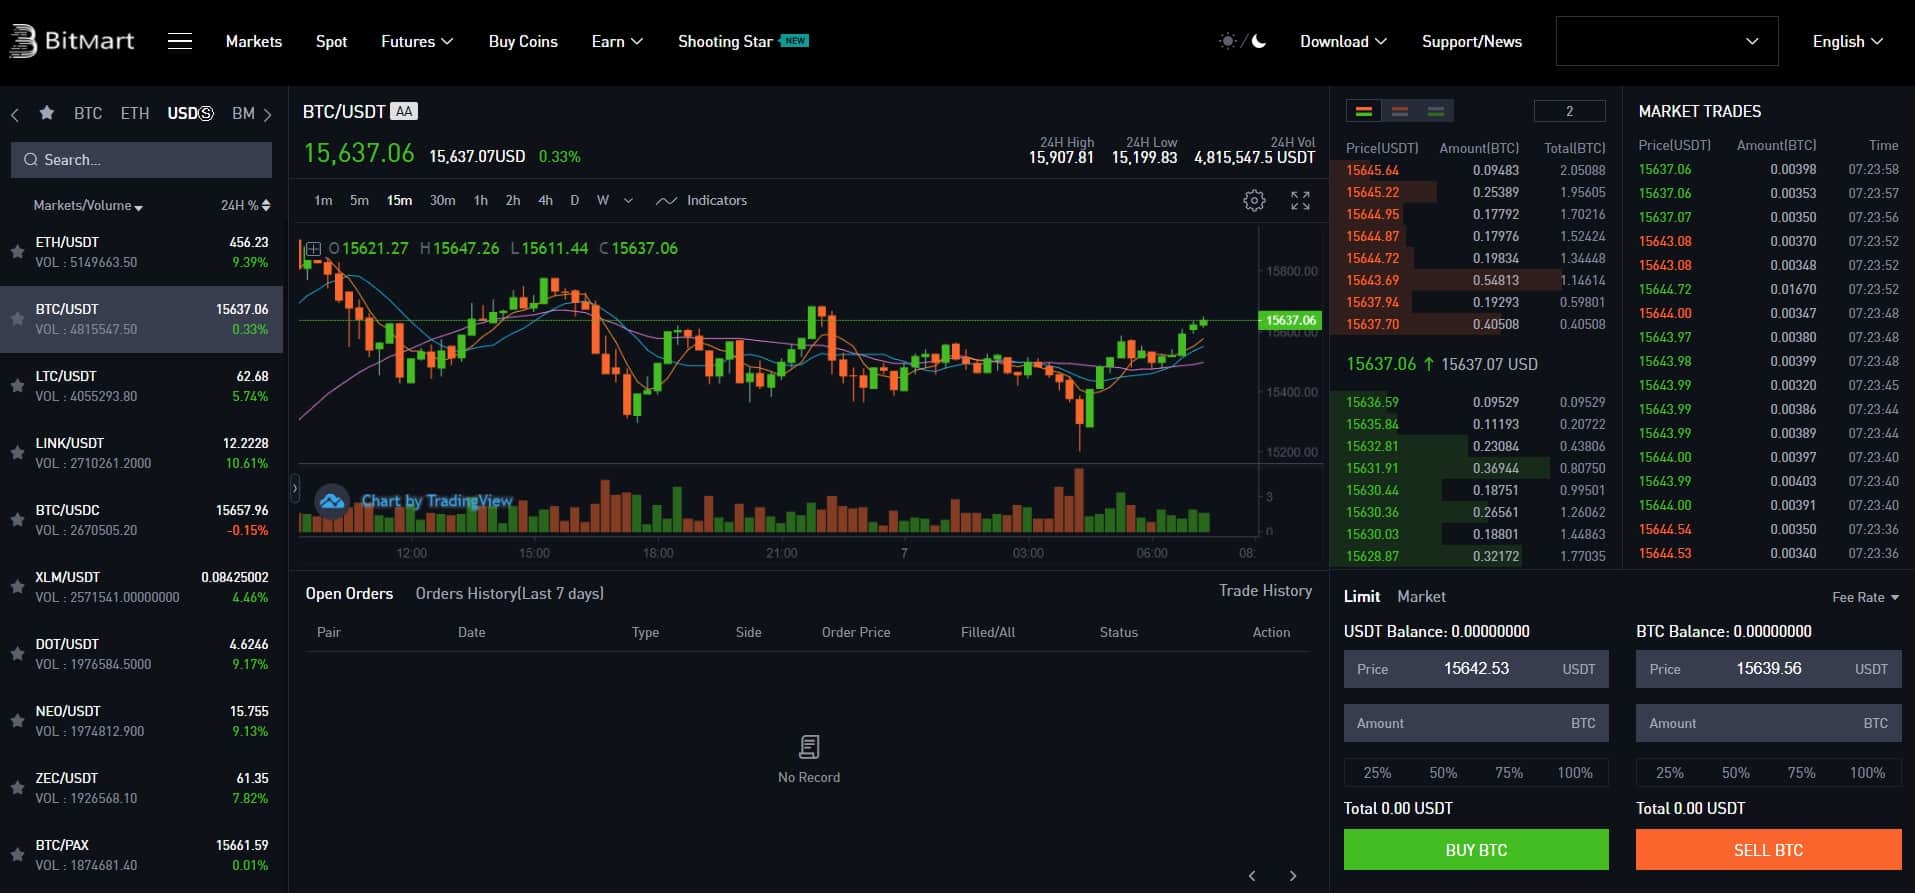Switch to Market order tab
Image resolution: width=1915 pixels, height=893 pixels.
(x=1421, y=596)
